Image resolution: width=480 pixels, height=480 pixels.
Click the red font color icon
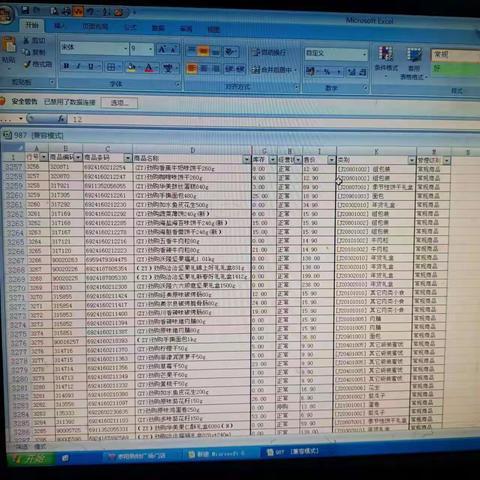click(x=149, y=68)
